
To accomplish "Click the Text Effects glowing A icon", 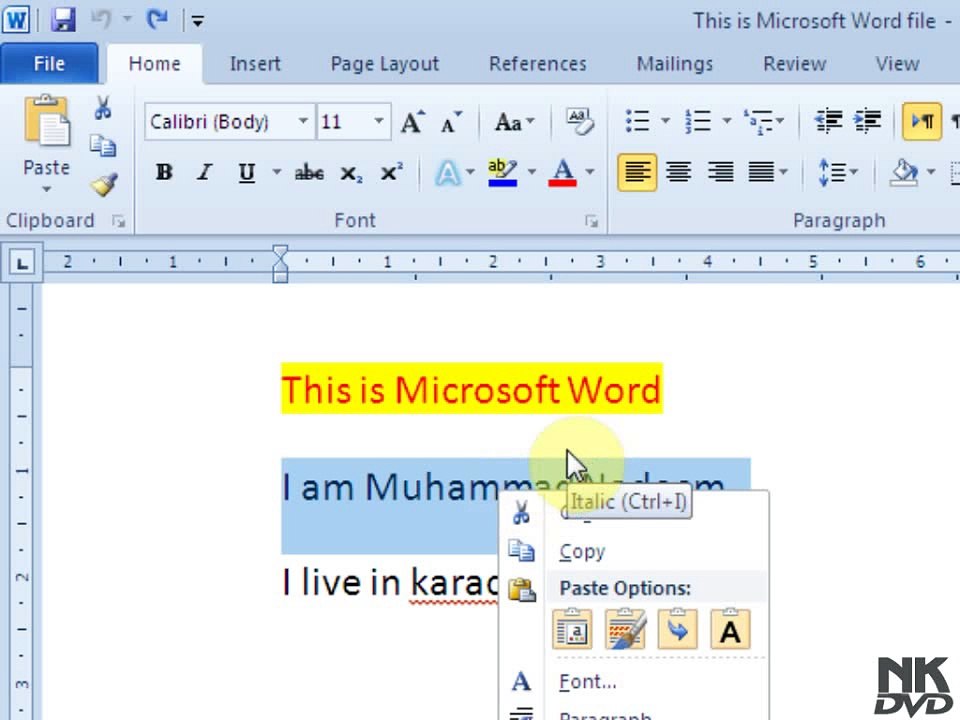I will pyautogui.click(x=448, y=173).
